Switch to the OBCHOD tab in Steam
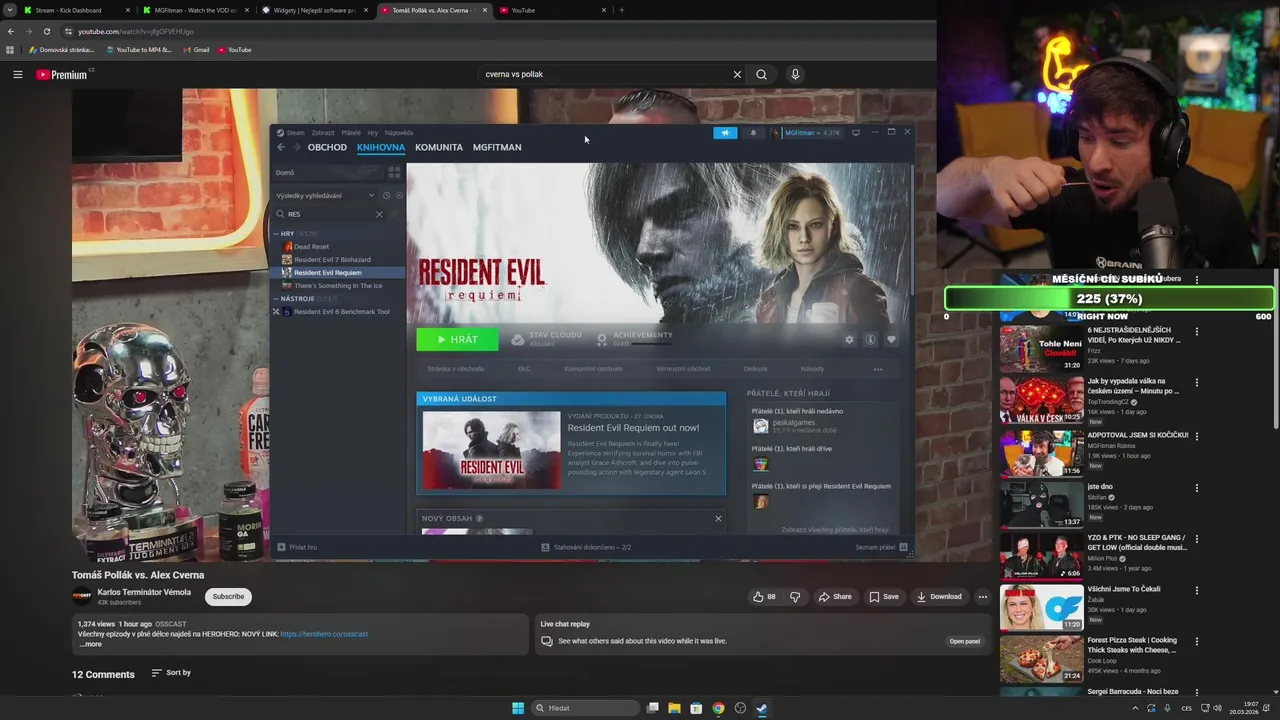The image size is (1280, 720). pos(327,147)
